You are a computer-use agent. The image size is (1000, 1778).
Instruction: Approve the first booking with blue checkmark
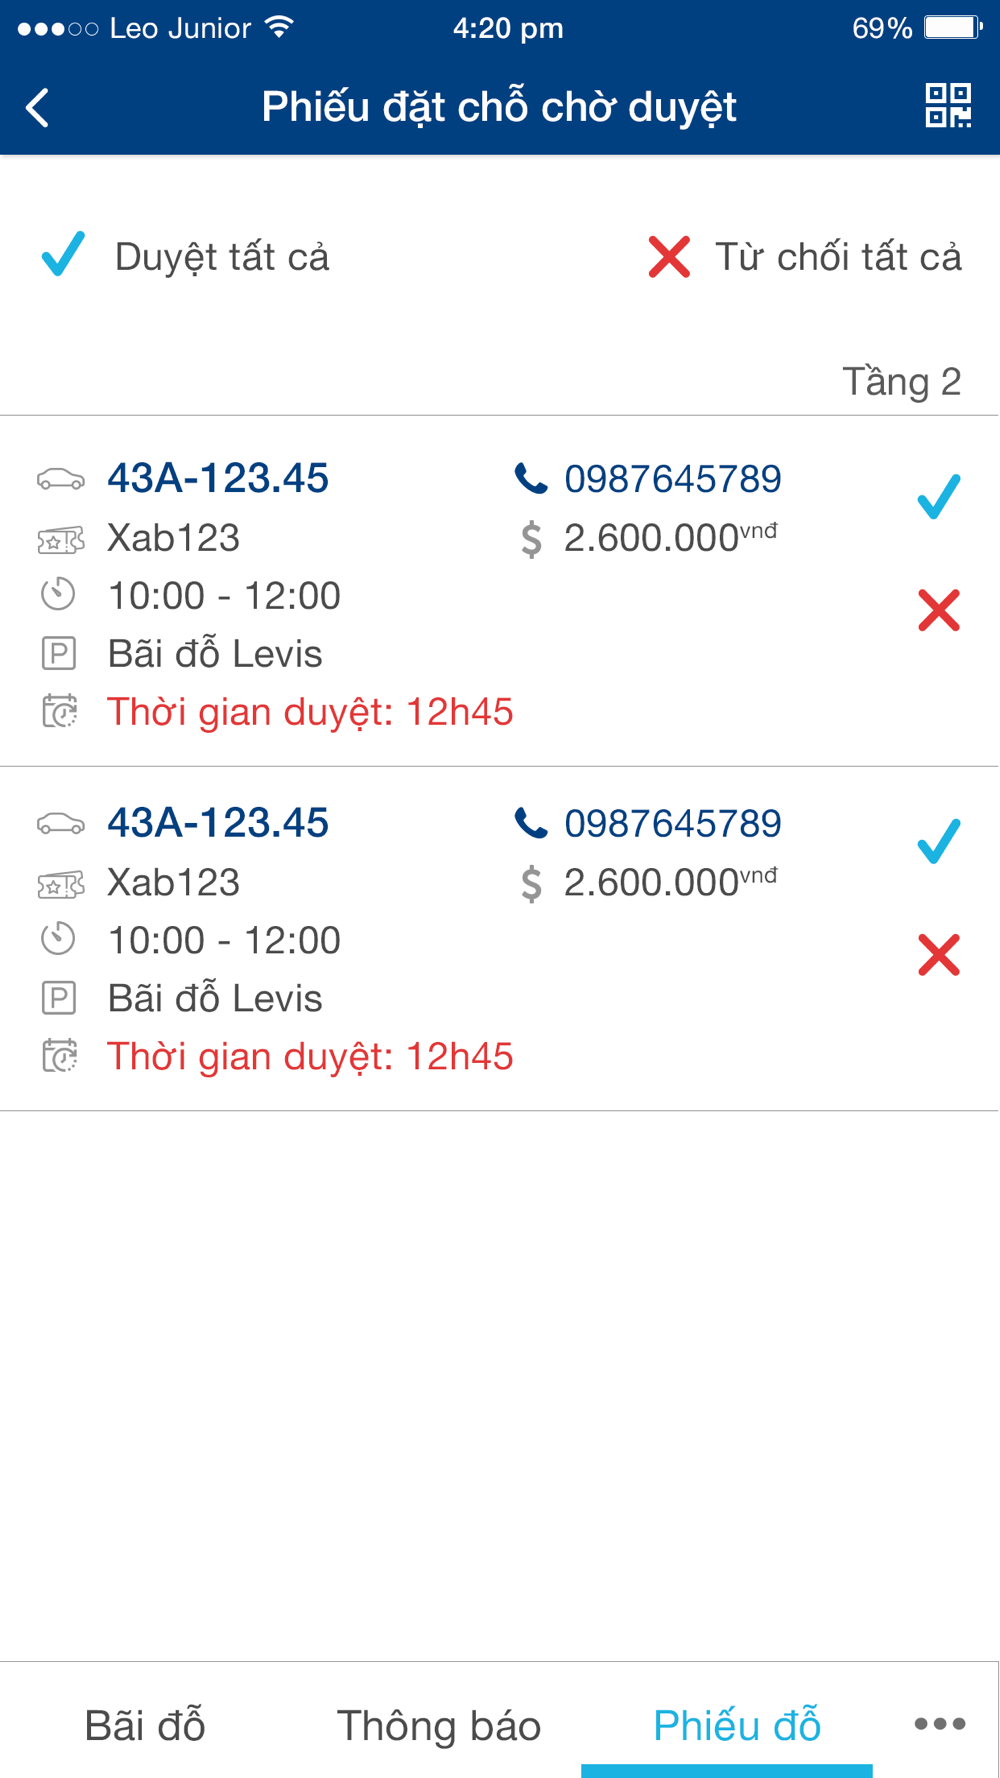click(938, 496)
